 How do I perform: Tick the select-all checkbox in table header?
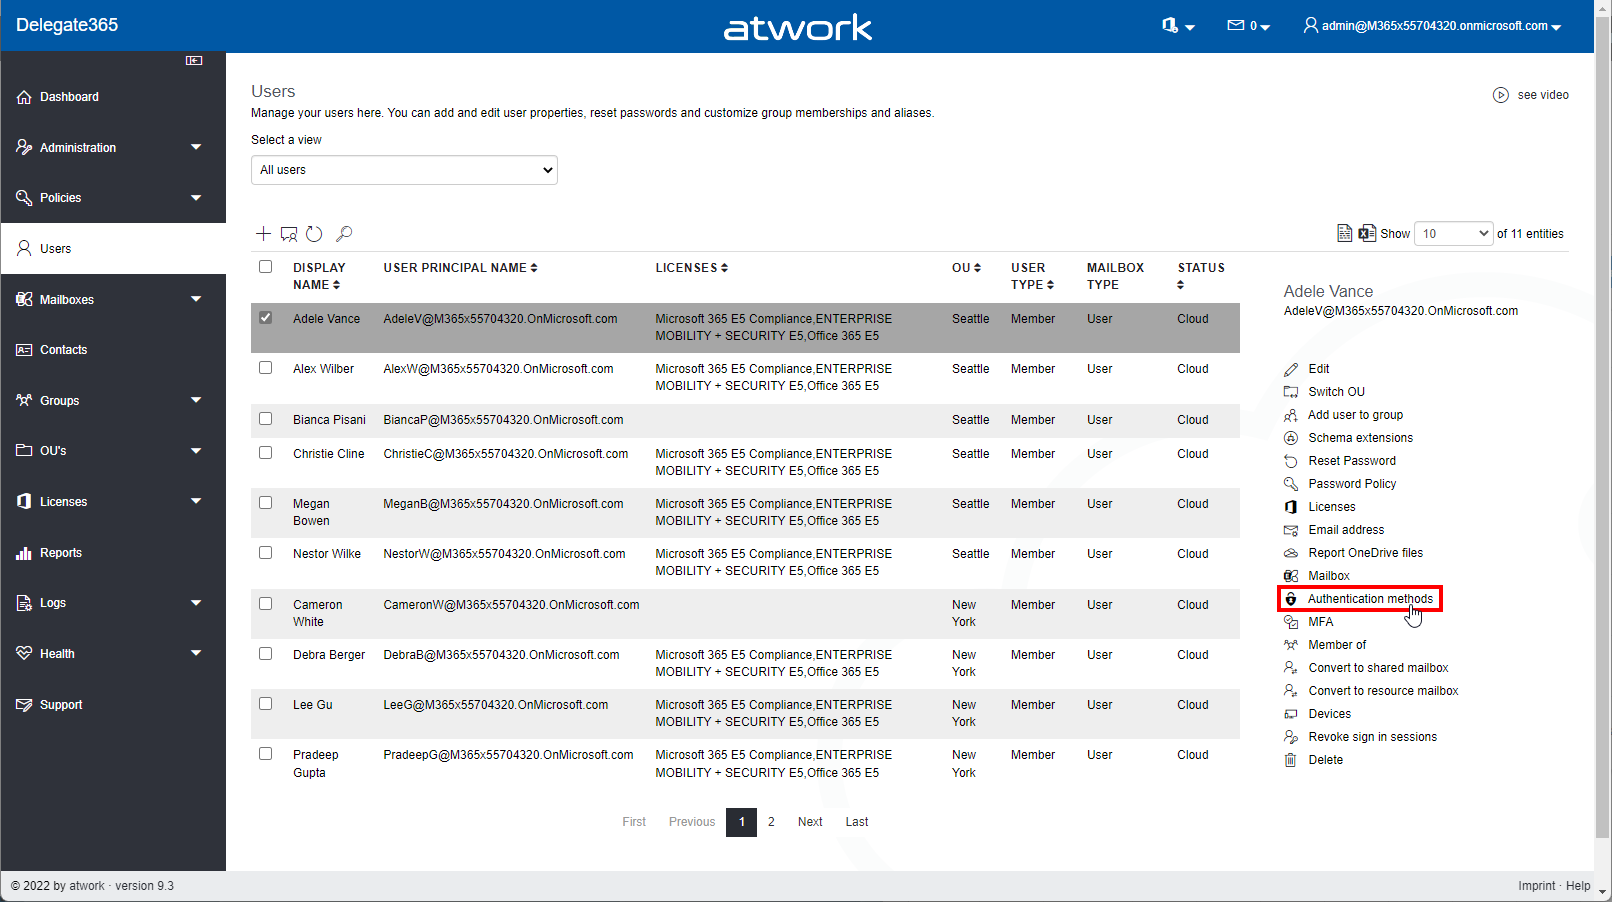(x=266, y=267)
